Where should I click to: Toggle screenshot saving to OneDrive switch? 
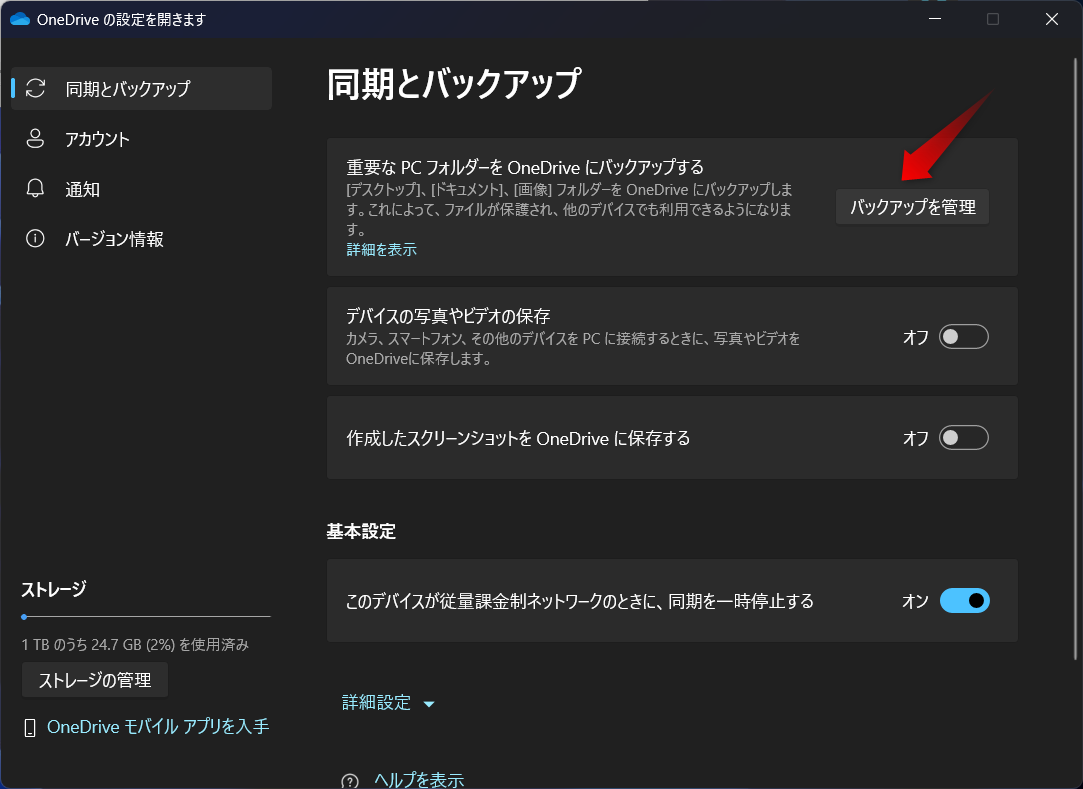click(964, 438)
